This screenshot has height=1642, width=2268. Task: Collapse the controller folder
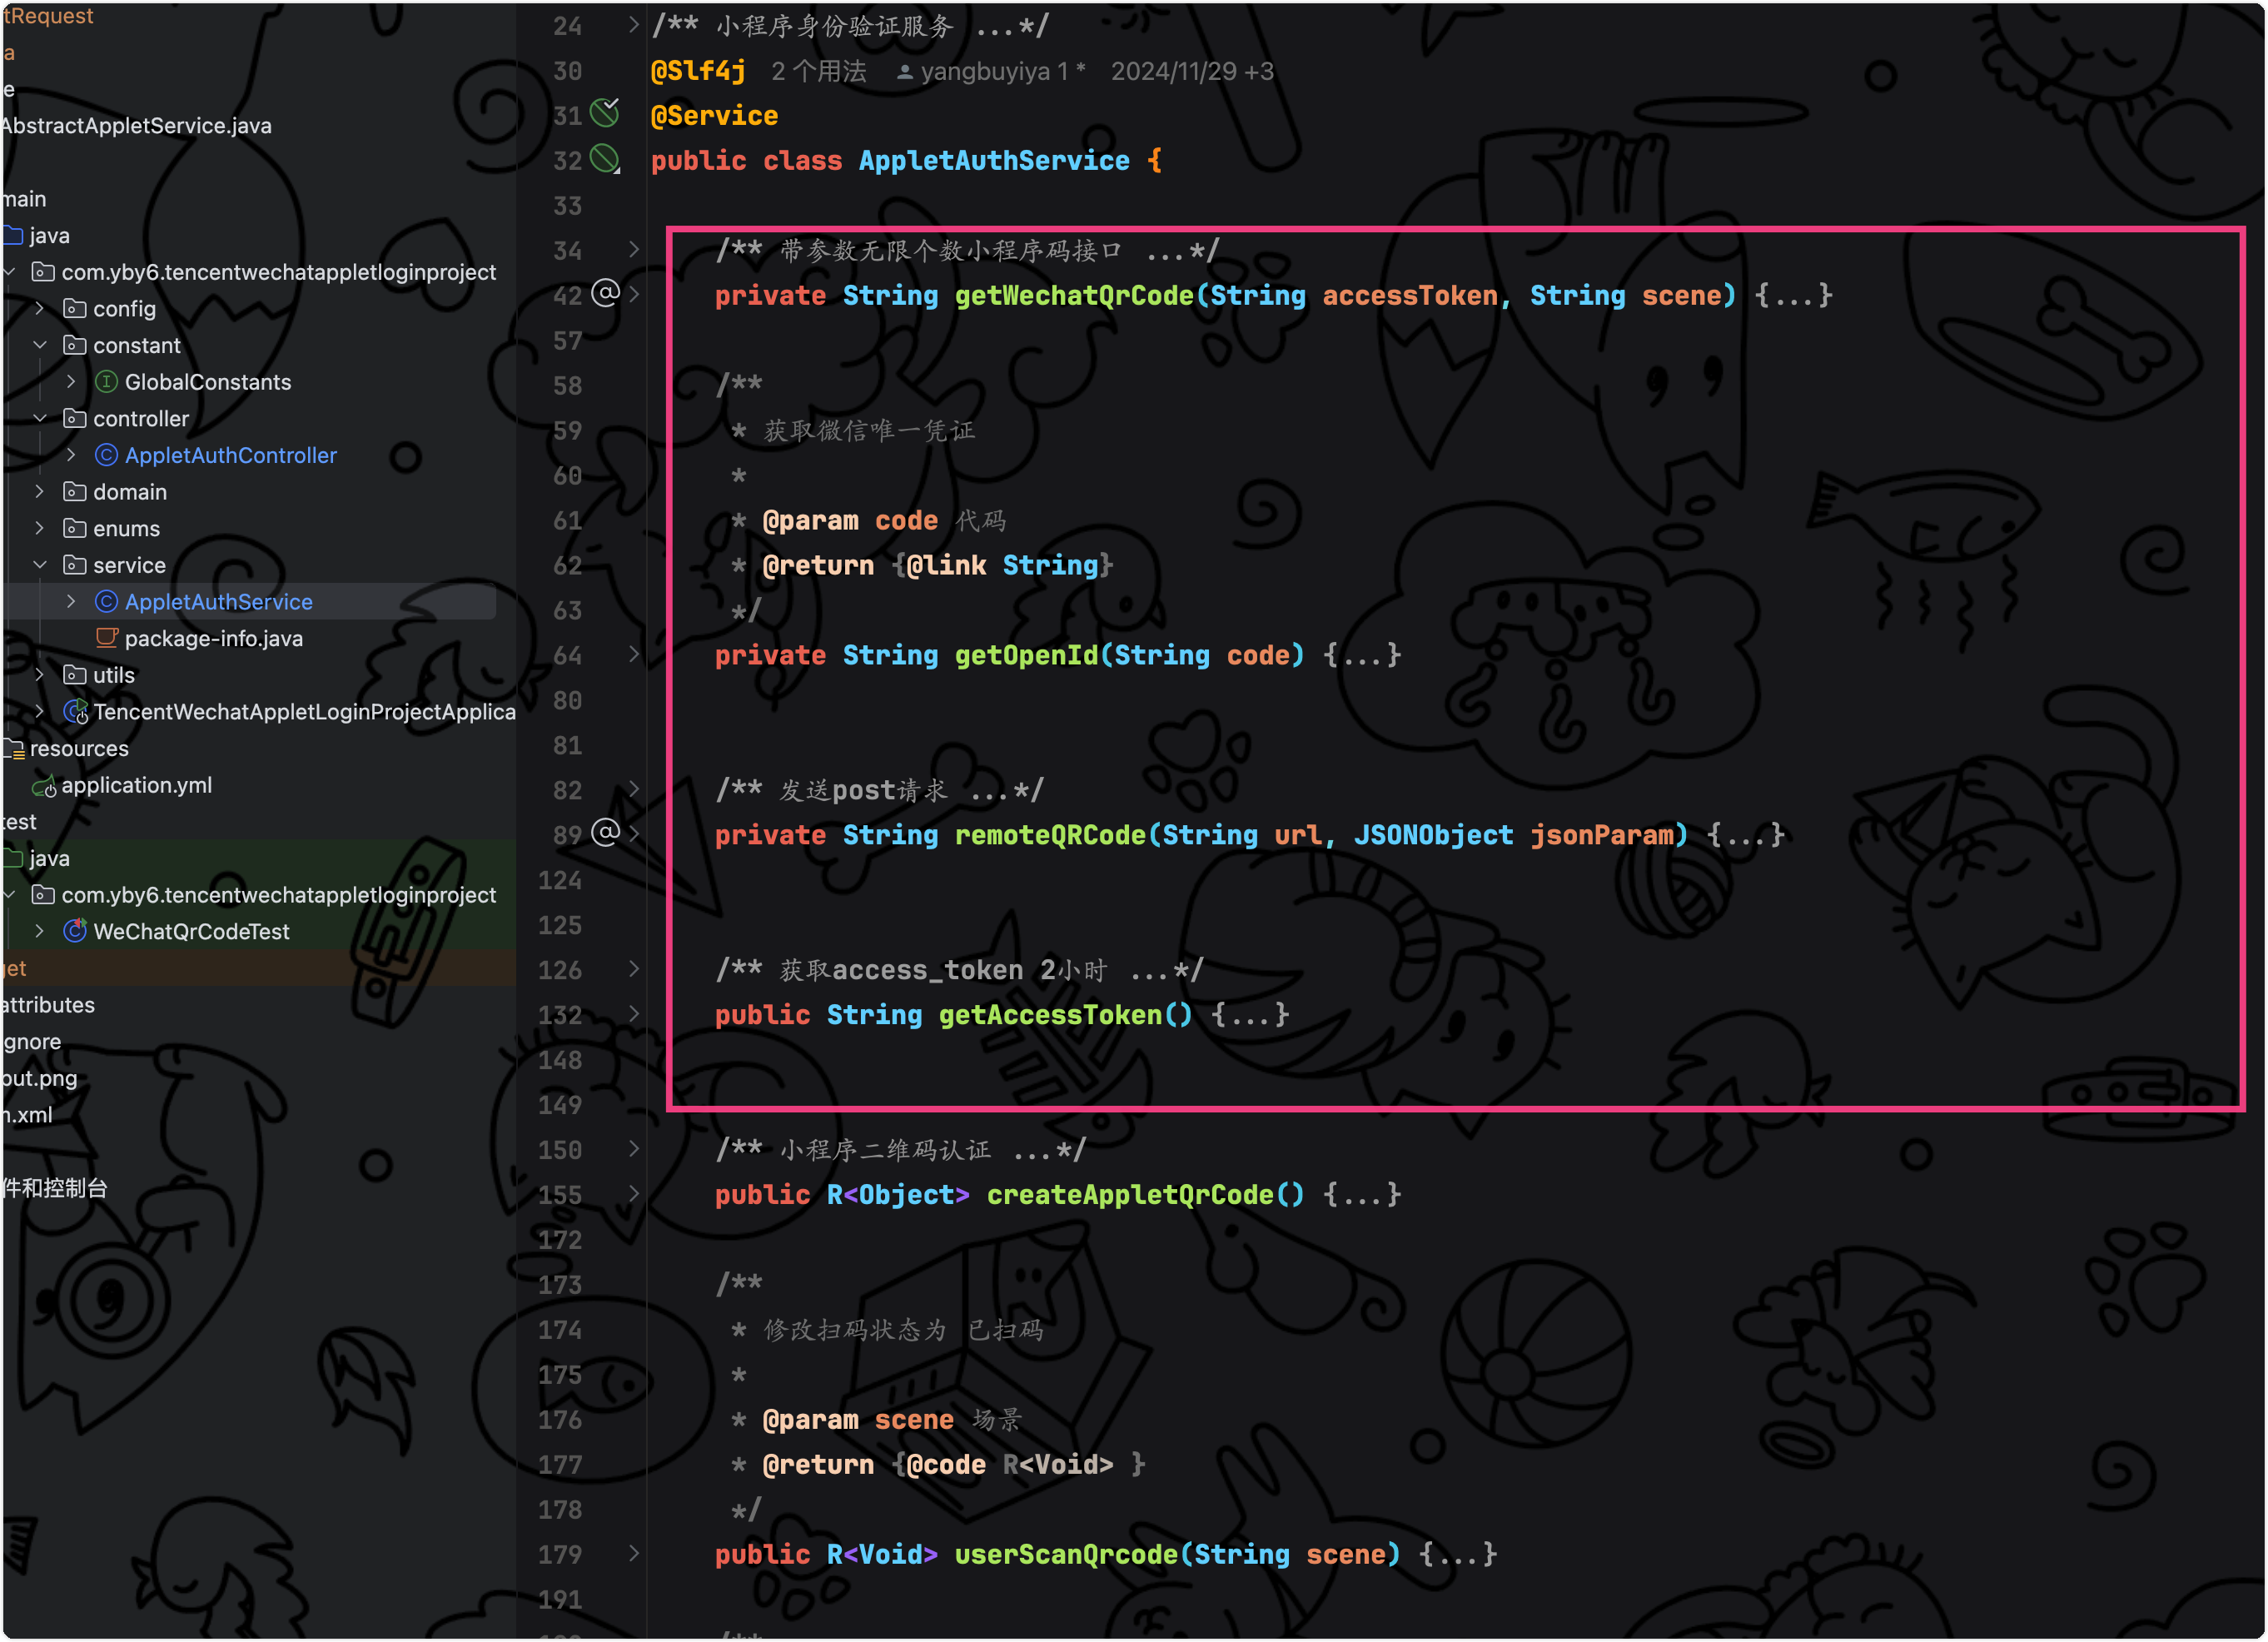click(x=40, y=419)
